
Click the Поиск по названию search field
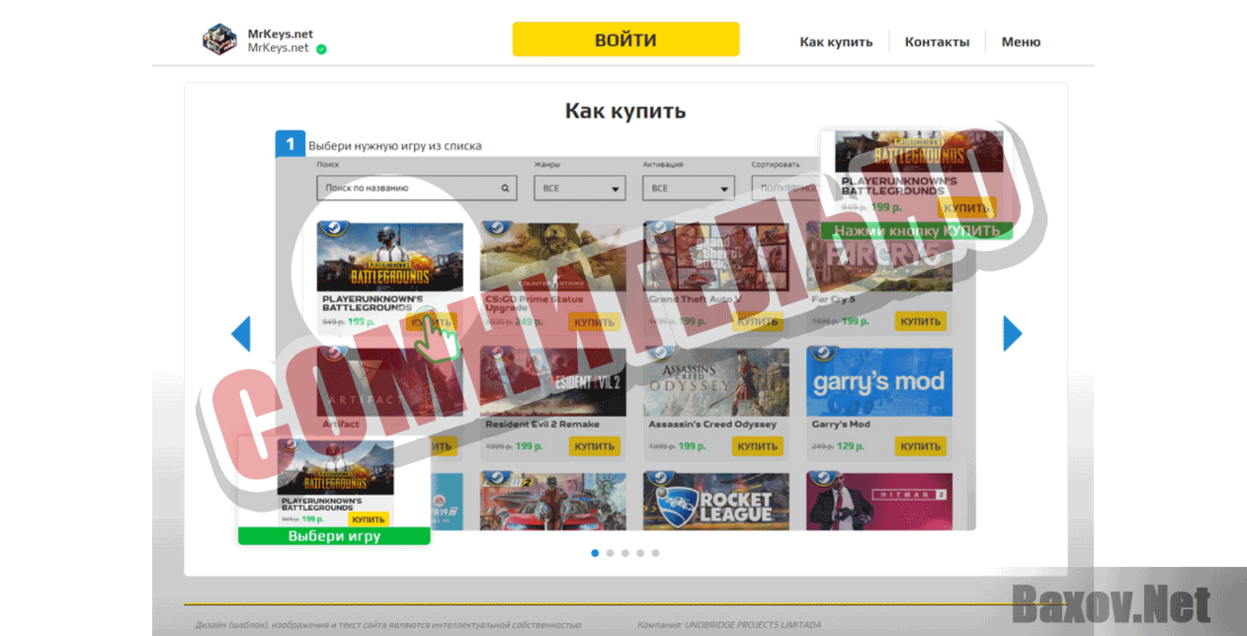click(417, 188)
